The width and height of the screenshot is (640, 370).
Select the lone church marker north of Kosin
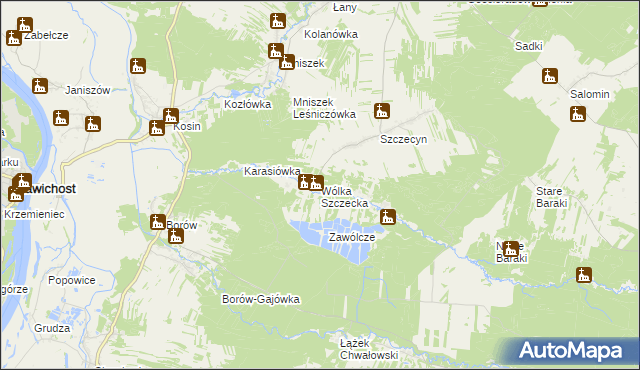138,66
